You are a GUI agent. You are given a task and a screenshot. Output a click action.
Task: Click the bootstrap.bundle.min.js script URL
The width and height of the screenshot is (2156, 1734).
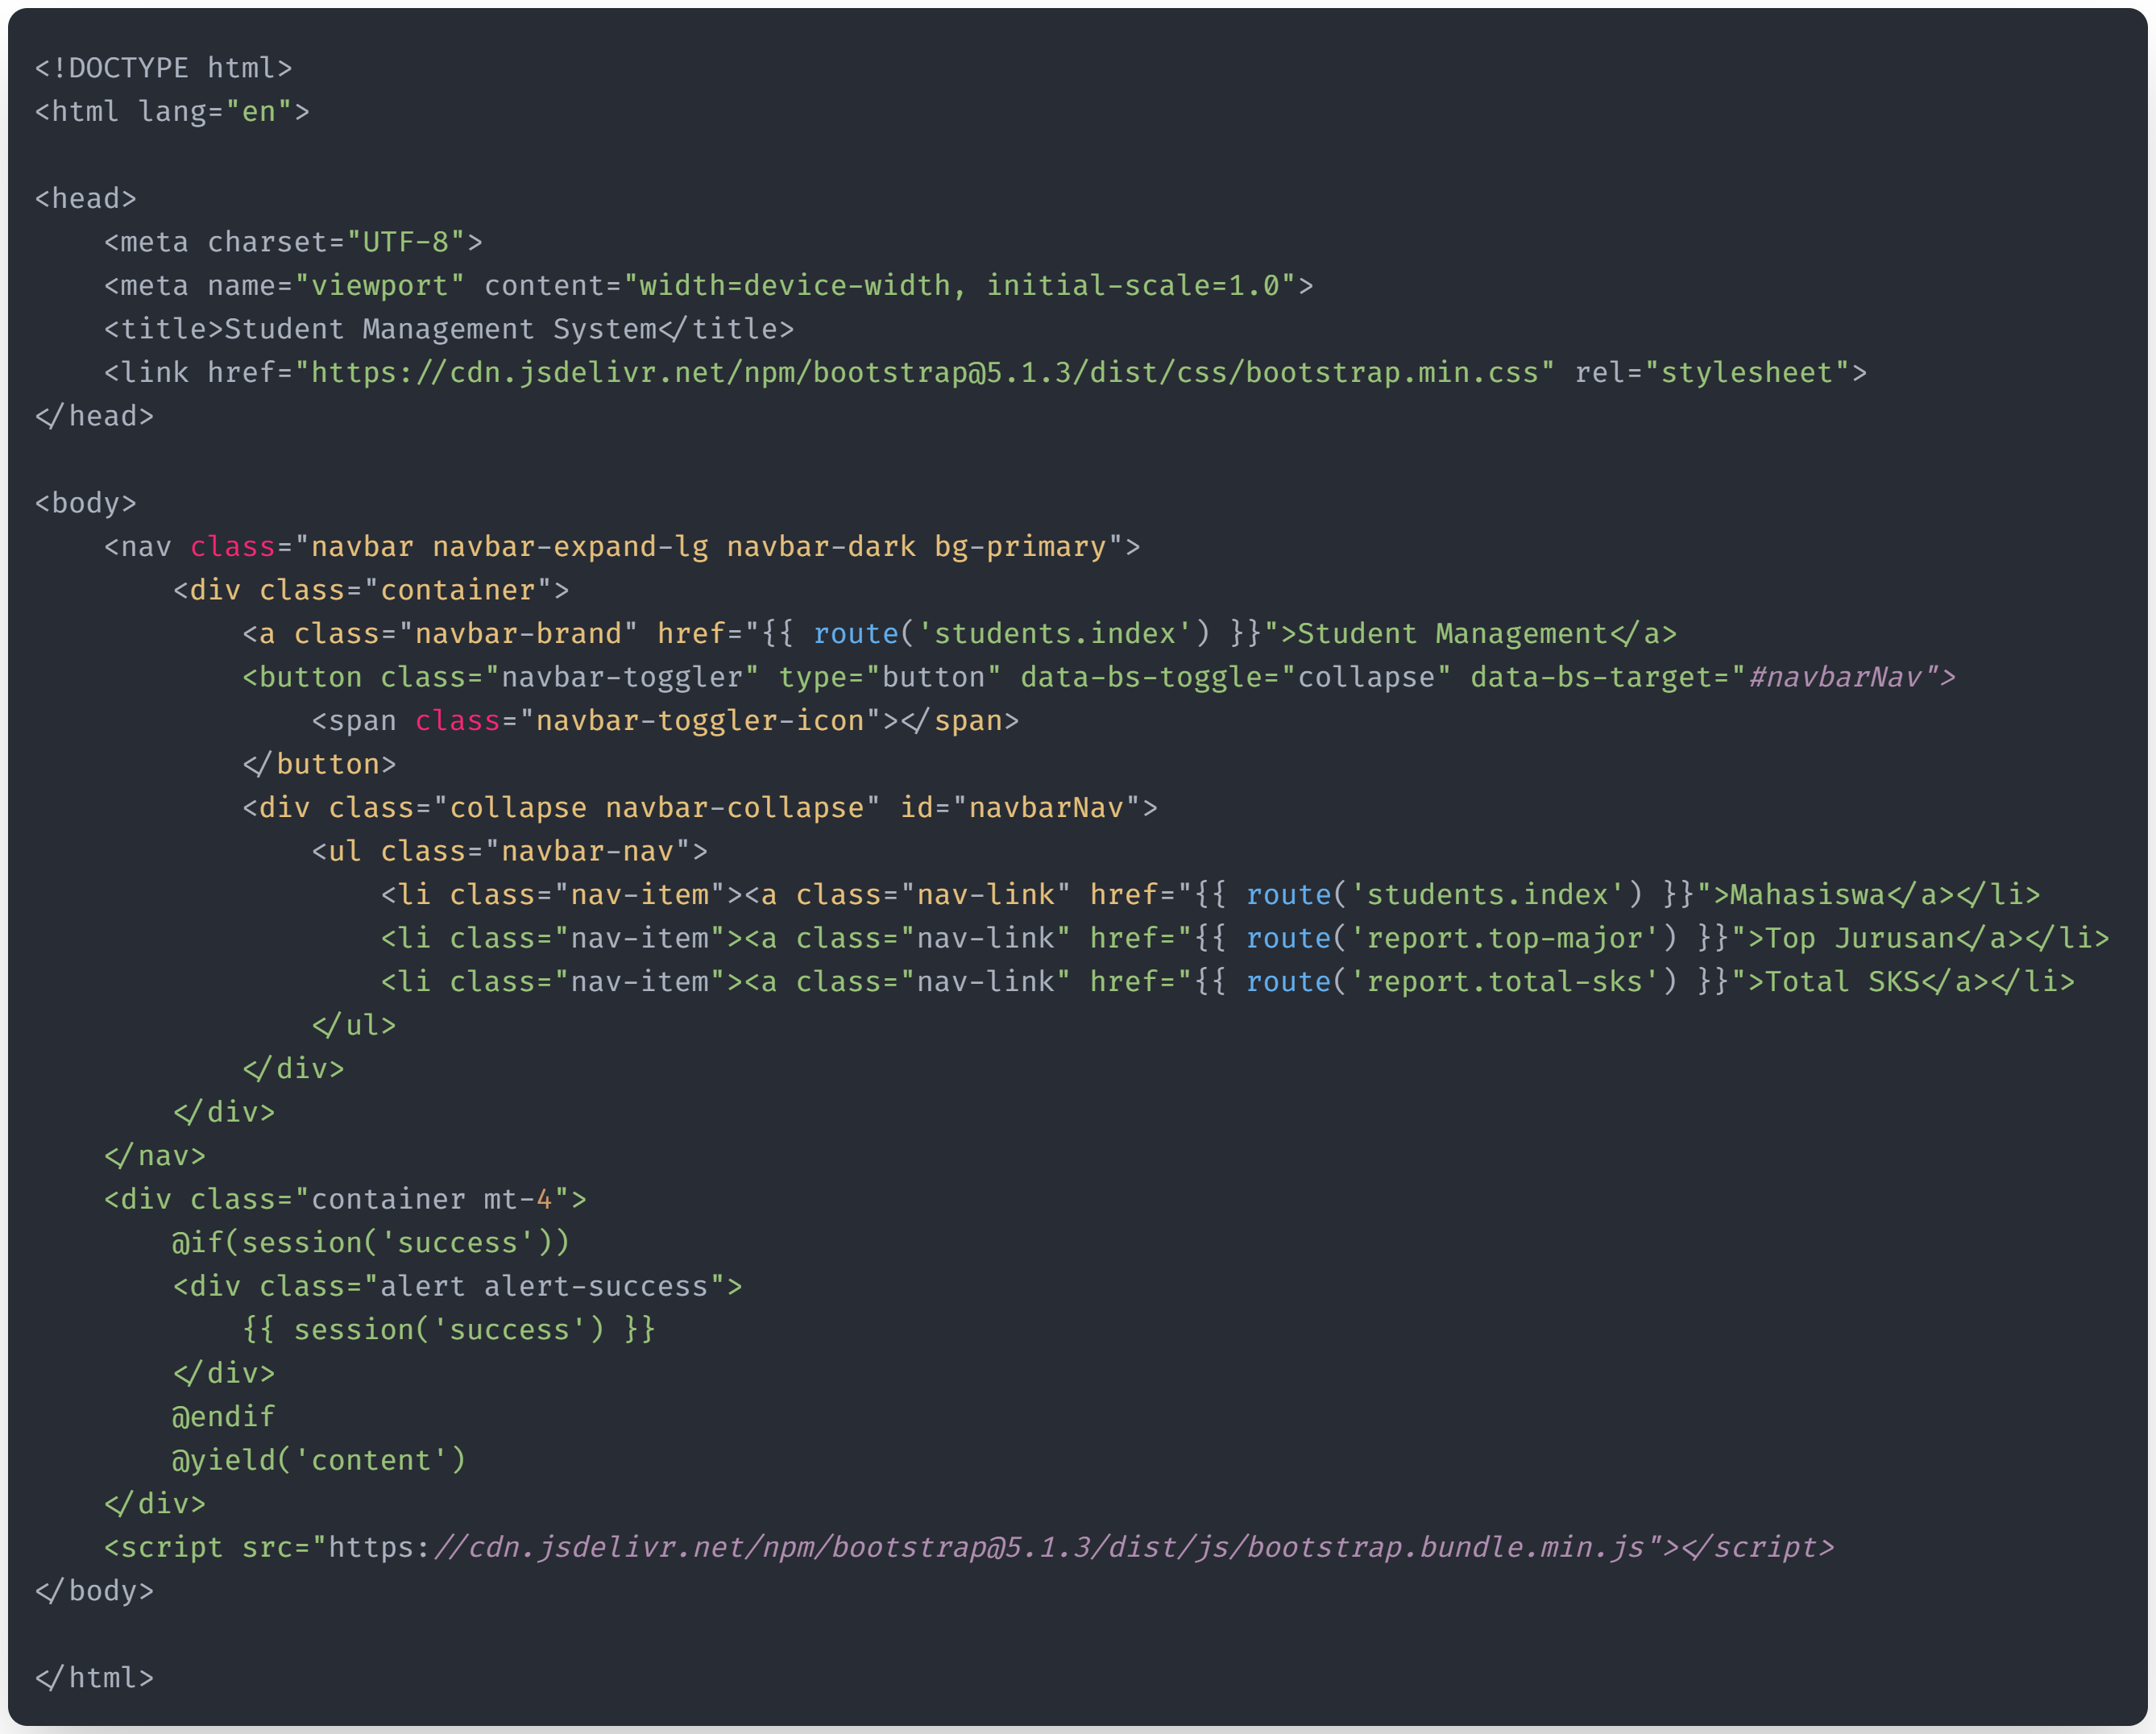click(986, 1547)
